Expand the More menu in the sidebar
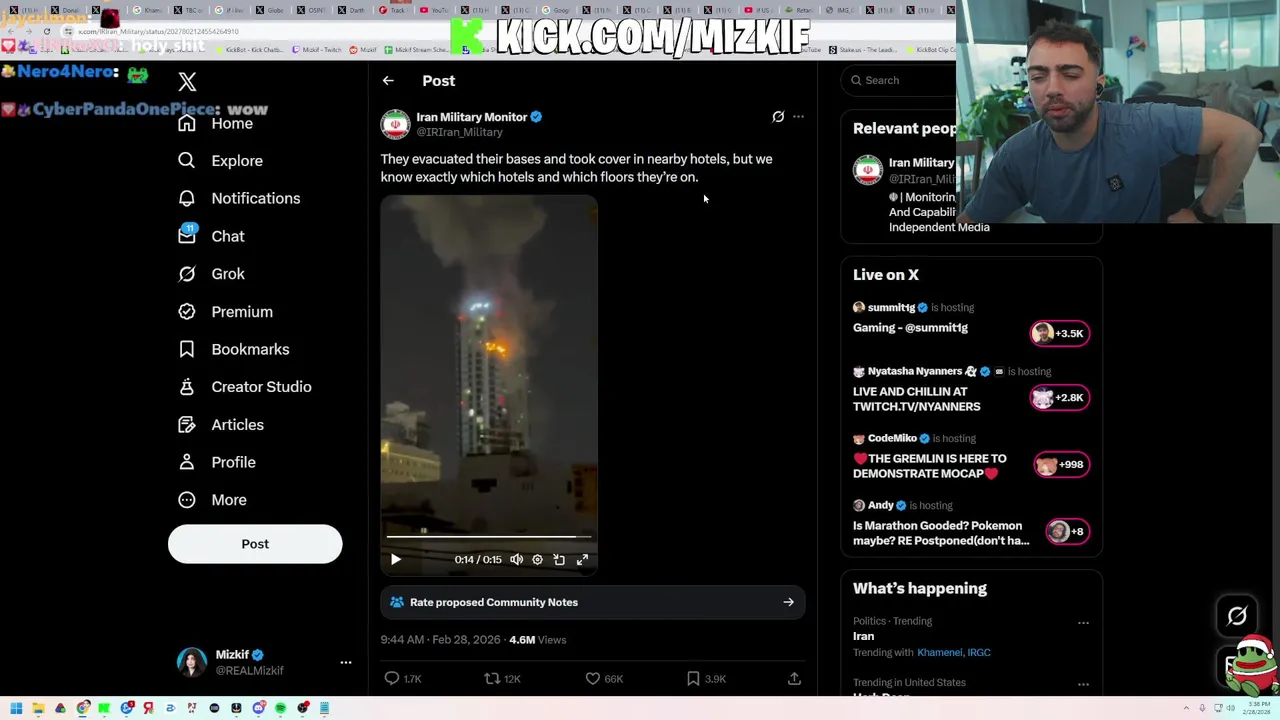Image resolution: width=1280 pixels, height=720 pixels. point(212,500)
